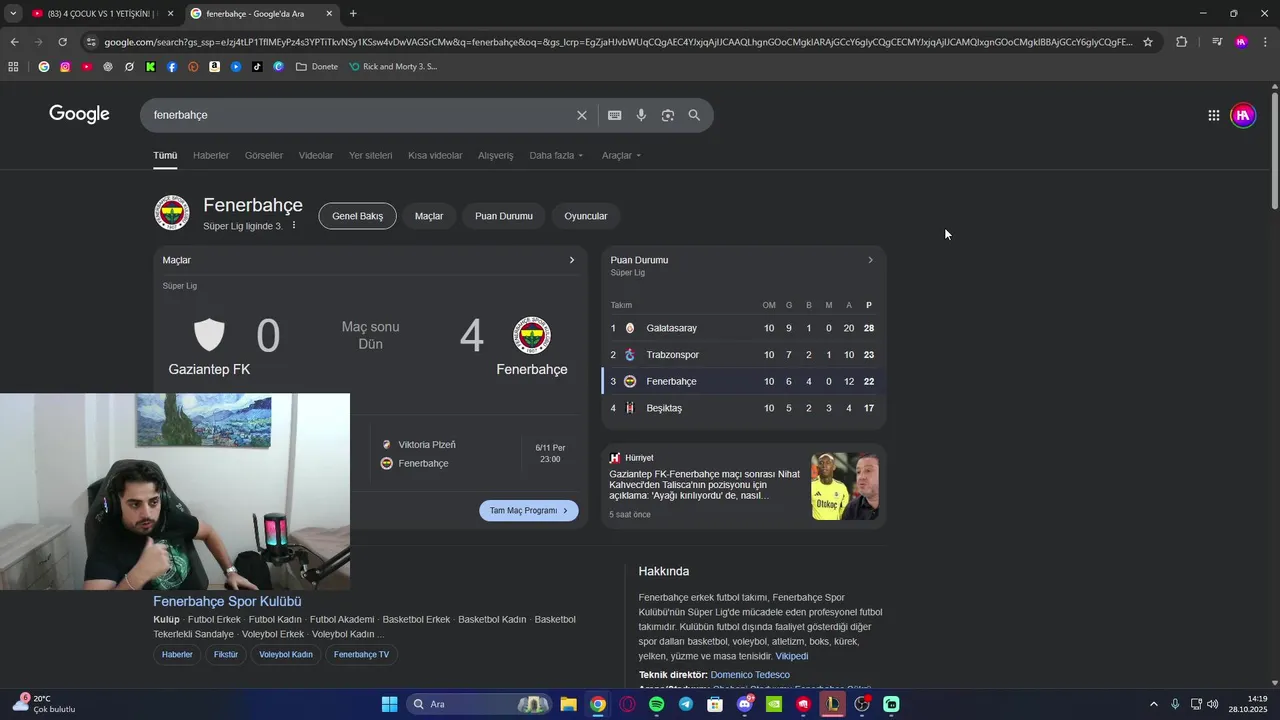Expand the Maçlar card arrow

click(x=572, y=260)
